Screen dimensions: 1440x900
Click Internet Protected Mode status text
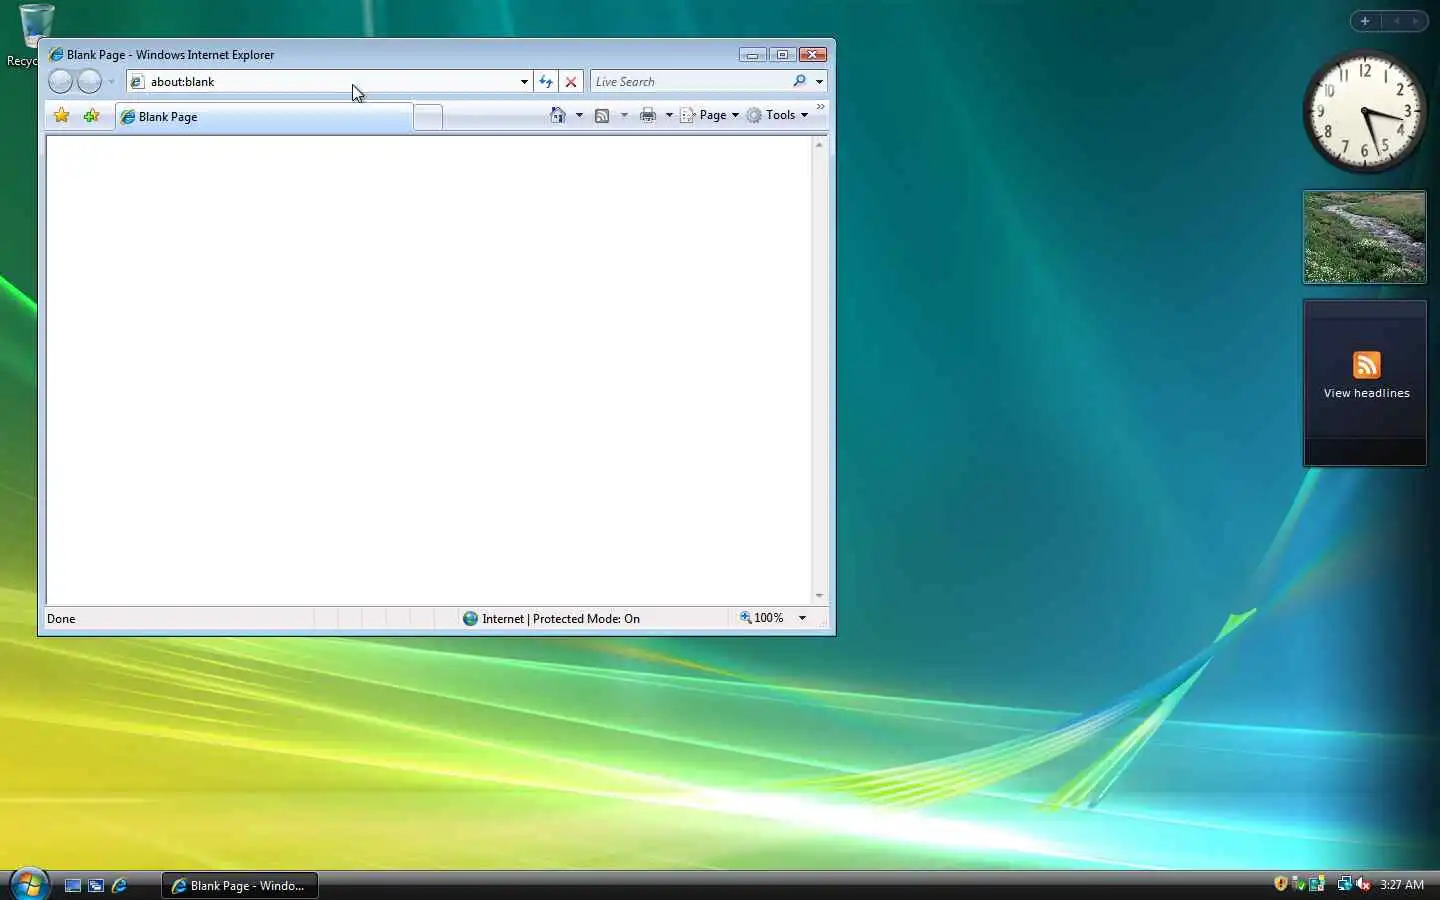coord(561,619)
